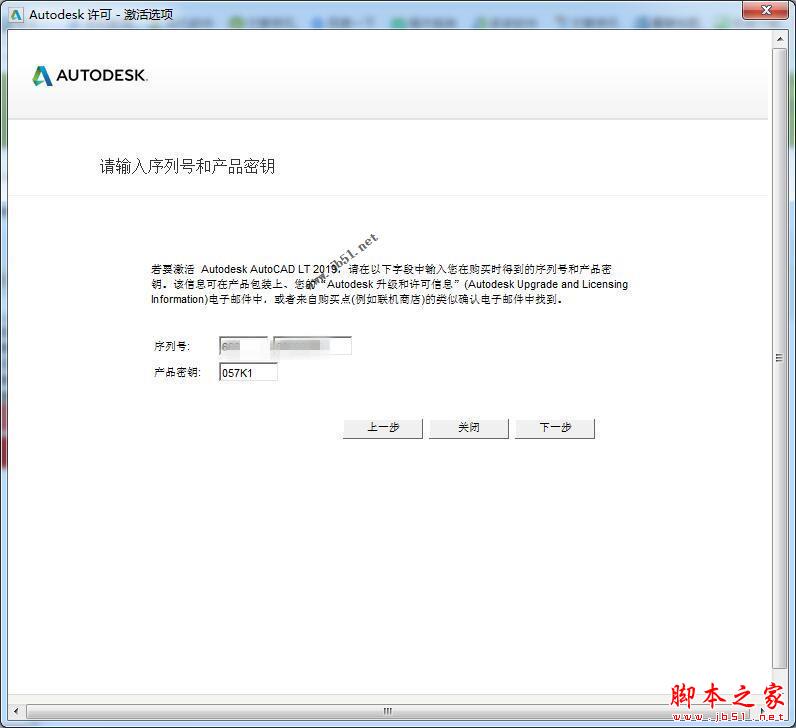Screen dimensions: 796x728
Task: Click the horizontal scrollbar left arrow
Action: click(x=16, y=711)
